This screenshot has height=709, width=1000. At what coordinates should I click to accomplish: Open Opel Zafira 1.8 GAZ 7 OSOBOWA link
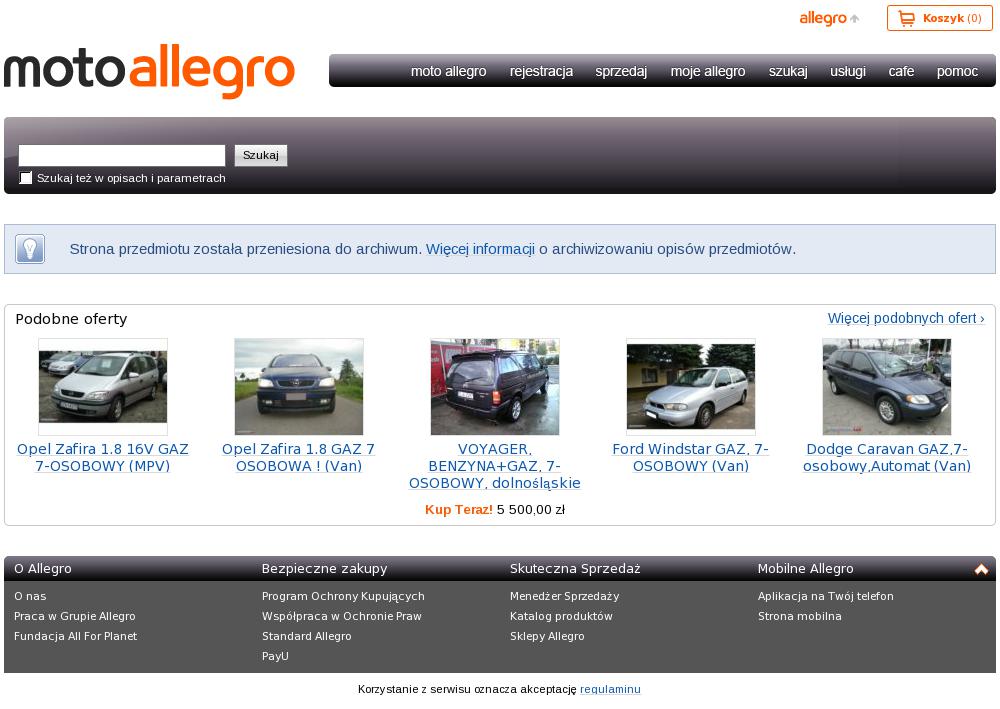click(x=298, y=458)
